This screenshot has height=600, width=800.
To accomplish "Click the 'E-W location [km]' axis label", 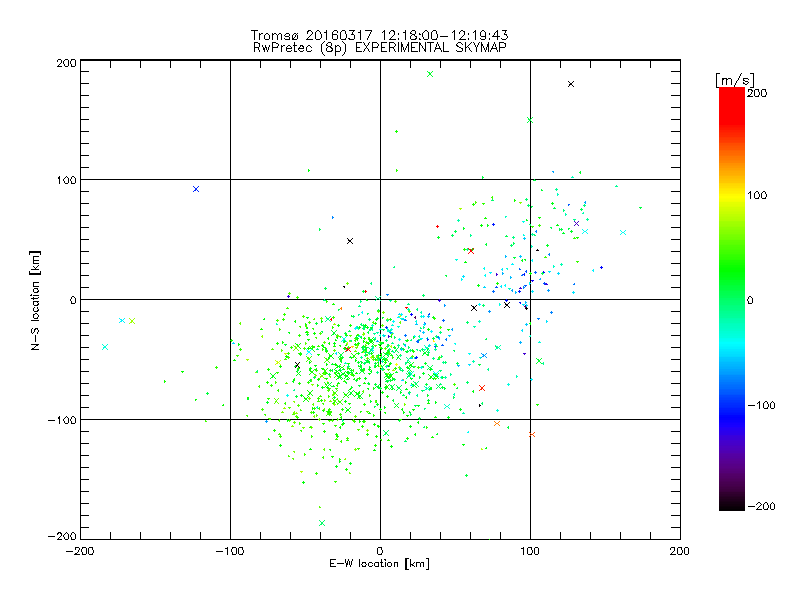I will tap(379, 564).
